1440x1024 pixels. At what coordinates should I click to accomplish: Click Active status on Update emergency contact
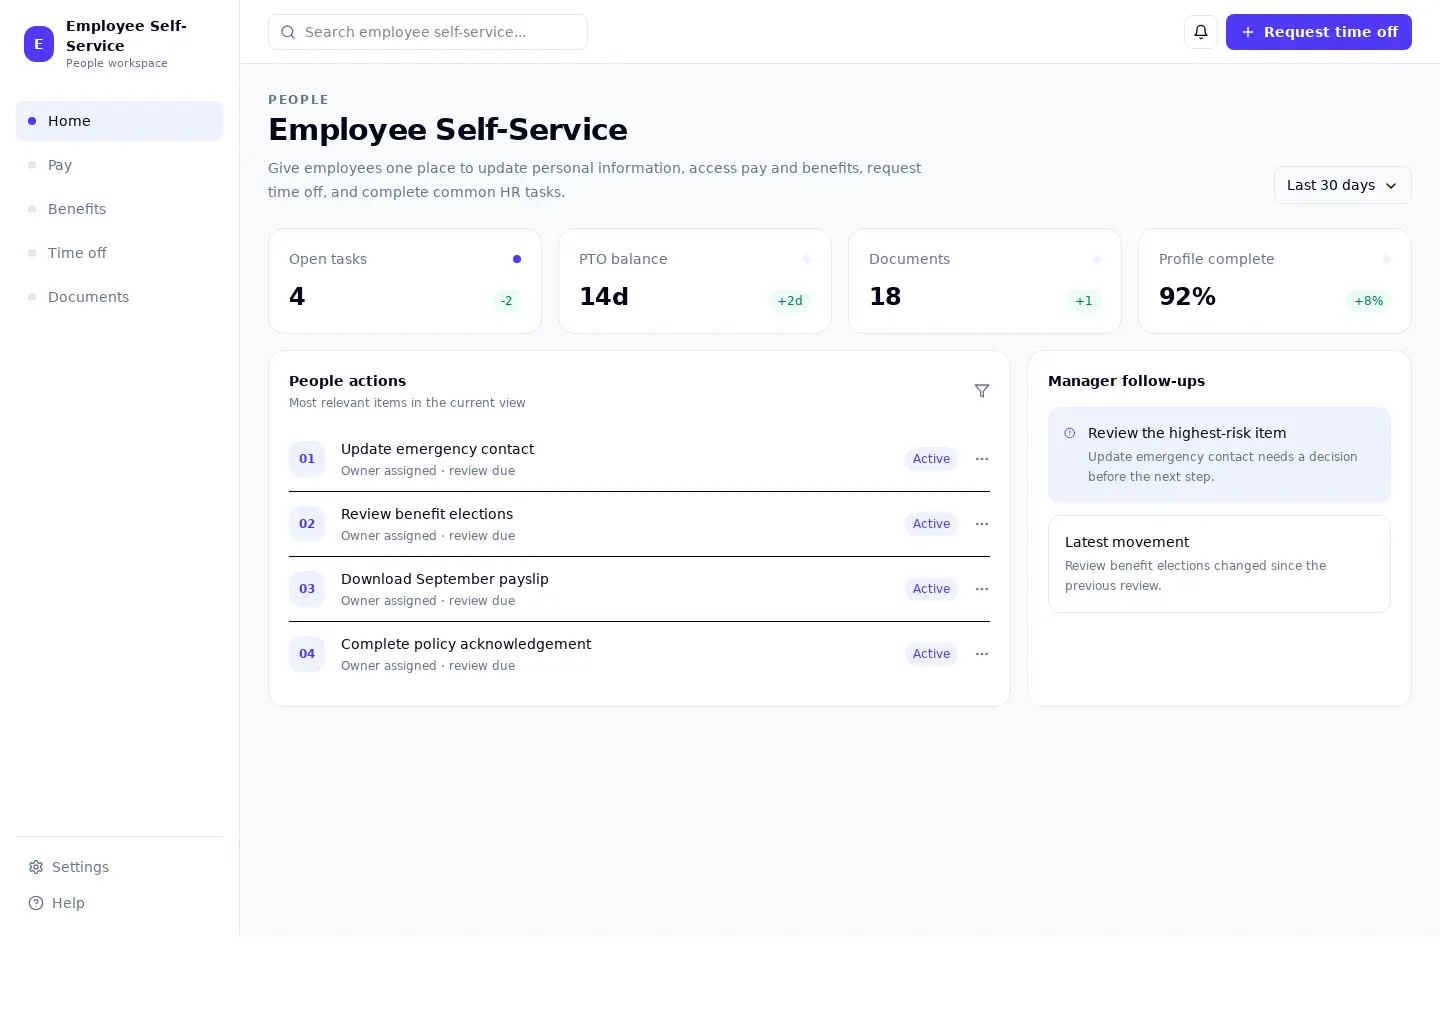pos(931,459)
